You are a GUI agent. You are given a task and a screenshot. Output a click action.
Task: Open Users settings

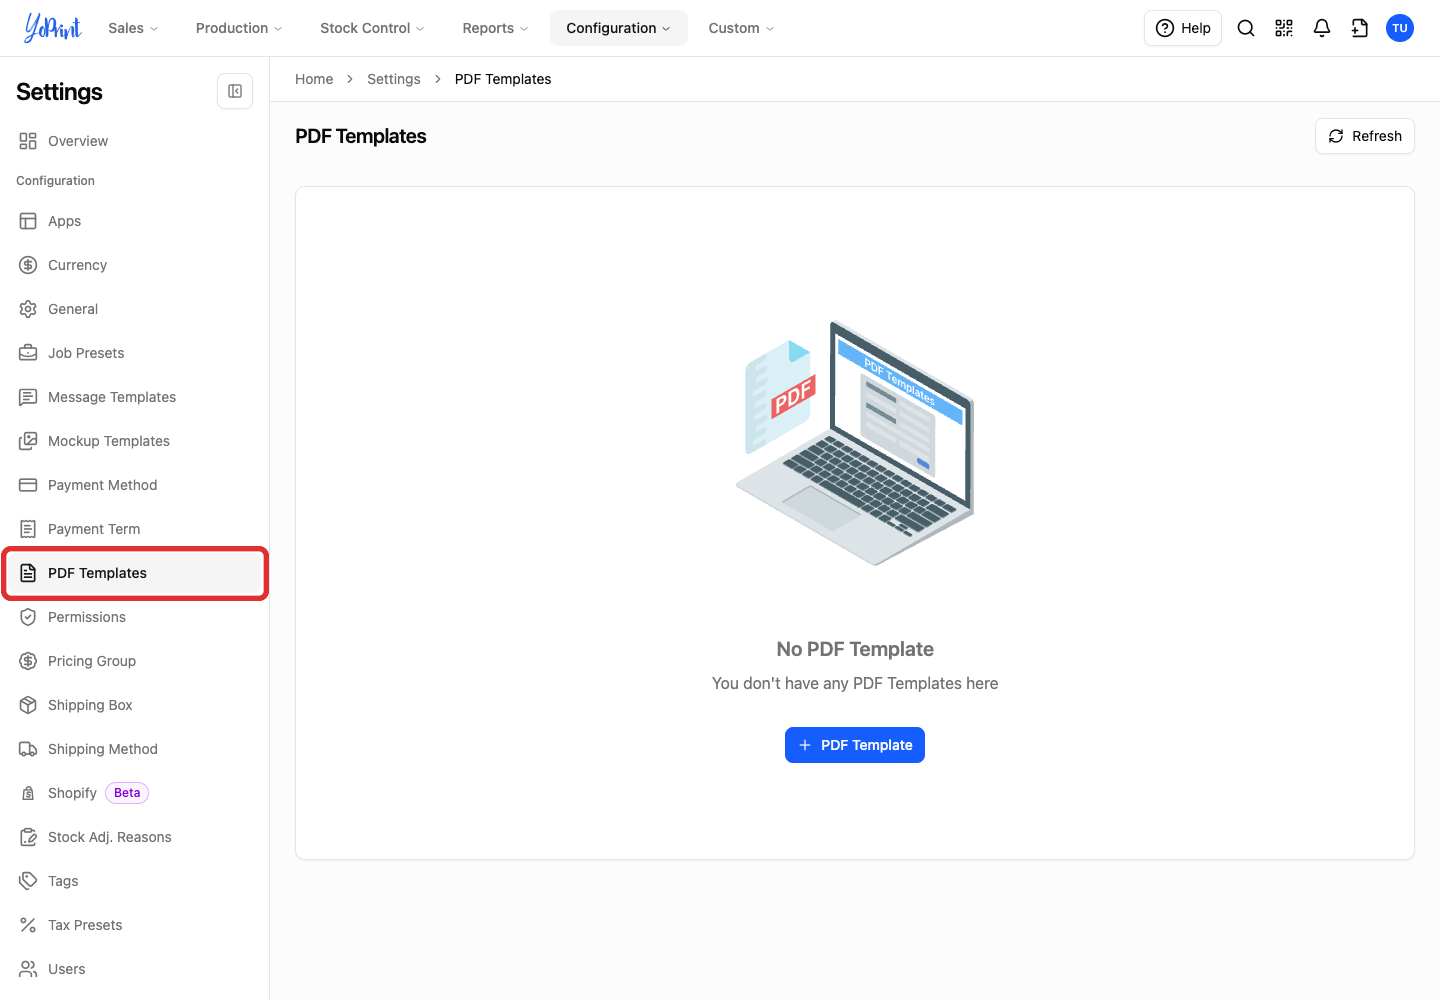(x=135, y=969)
